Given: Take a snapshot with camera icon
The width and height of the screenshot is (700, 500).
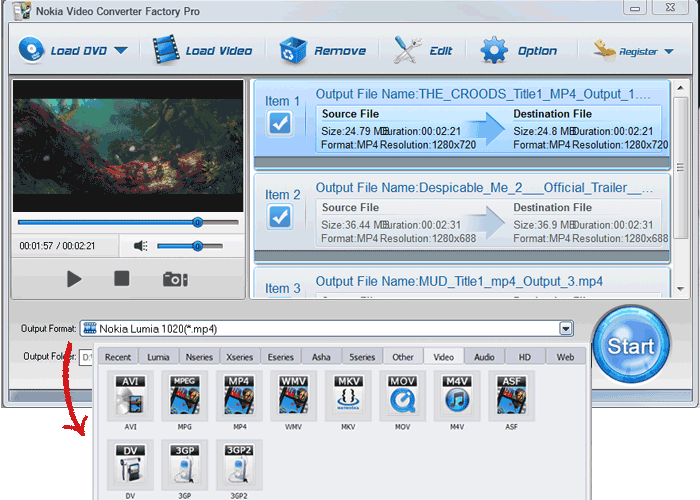Looking at the screenshot, I should tap(175, 279).
